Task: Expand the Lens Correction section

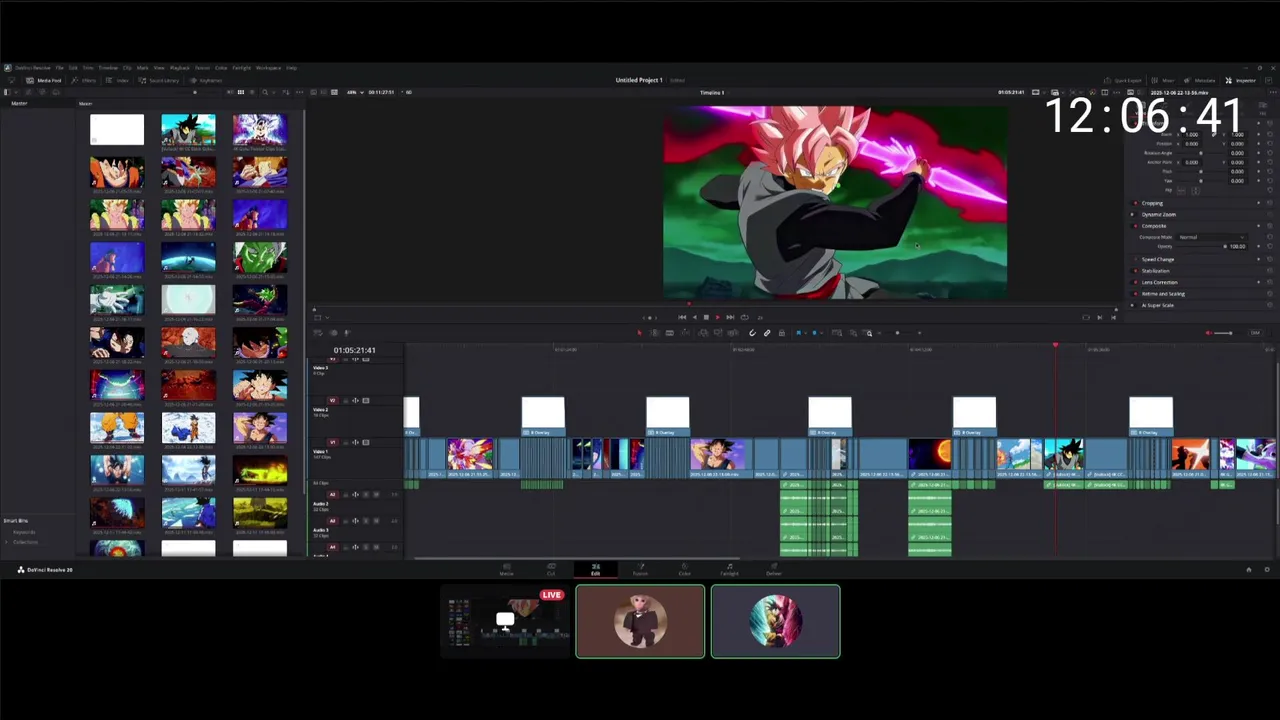Action: click(1160, 282)
